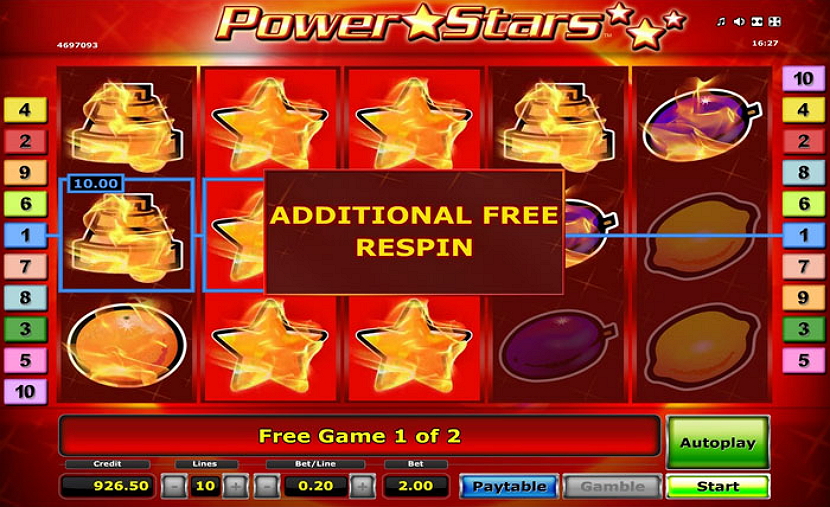Viewport: 830px width, 507px height.
Task: Decrease Bet/Line with the minus button
Action: [267, 486]
